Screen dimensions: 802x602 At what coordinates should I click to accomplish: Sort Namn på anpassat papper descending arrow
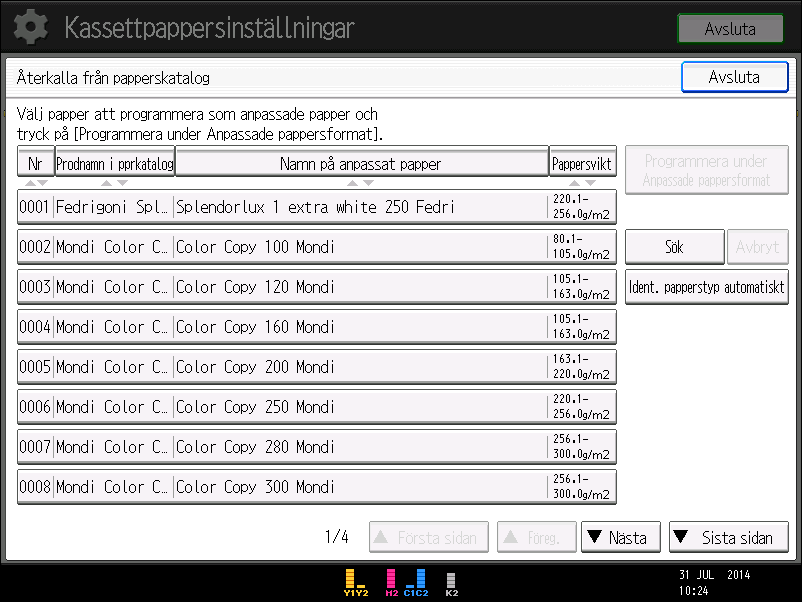(368, 183)
